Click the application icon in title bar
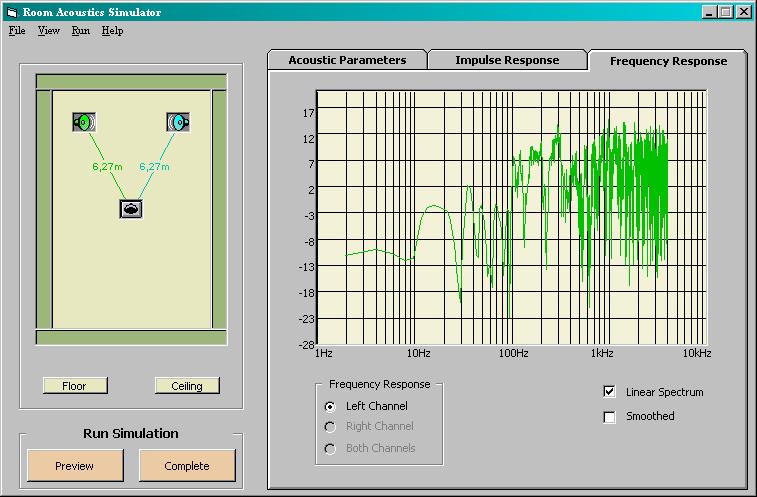Viewport: 757px width, 497px height. point(13,12)
